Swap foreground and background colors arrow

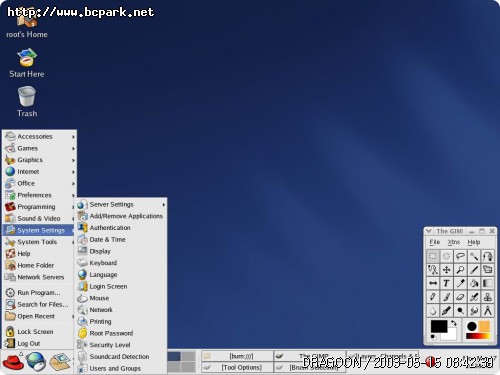pyautogui.click(x=453, y=323)
